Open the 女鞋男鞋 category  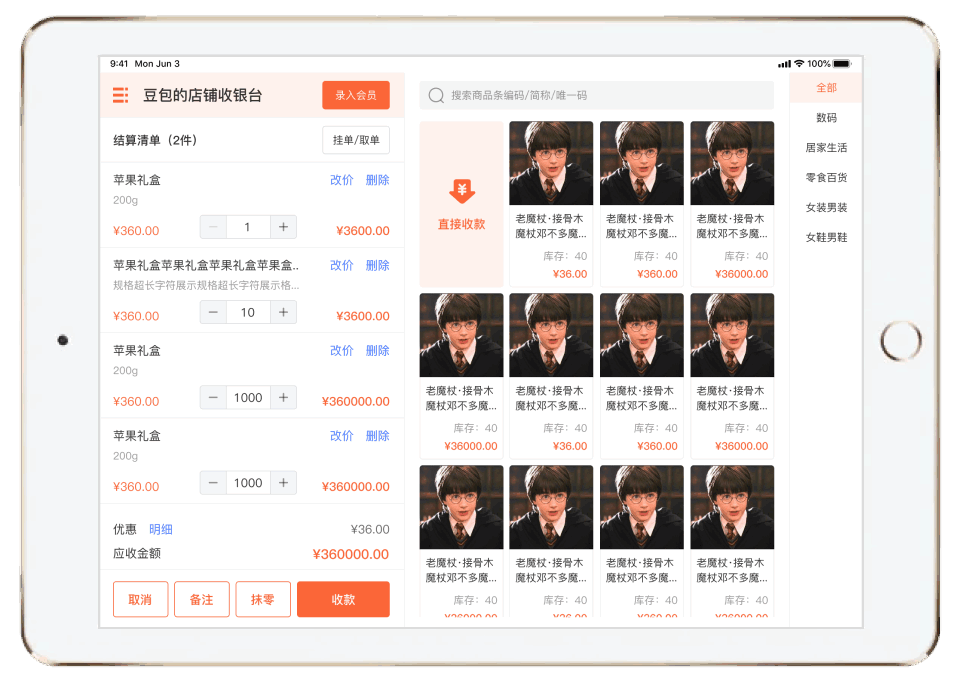pyautogui.click(x=826, y=238)
